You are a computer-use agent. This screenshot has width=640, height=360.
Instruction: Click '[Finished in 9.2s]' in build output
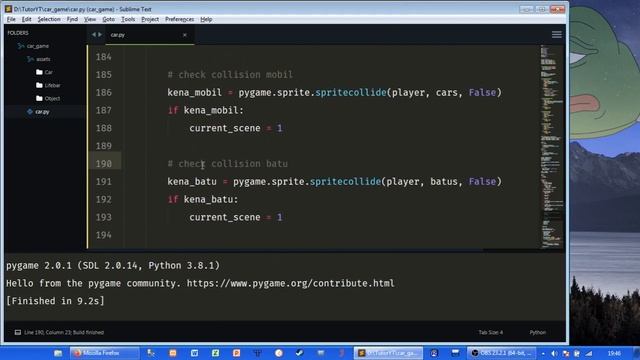tap(55, 301)
